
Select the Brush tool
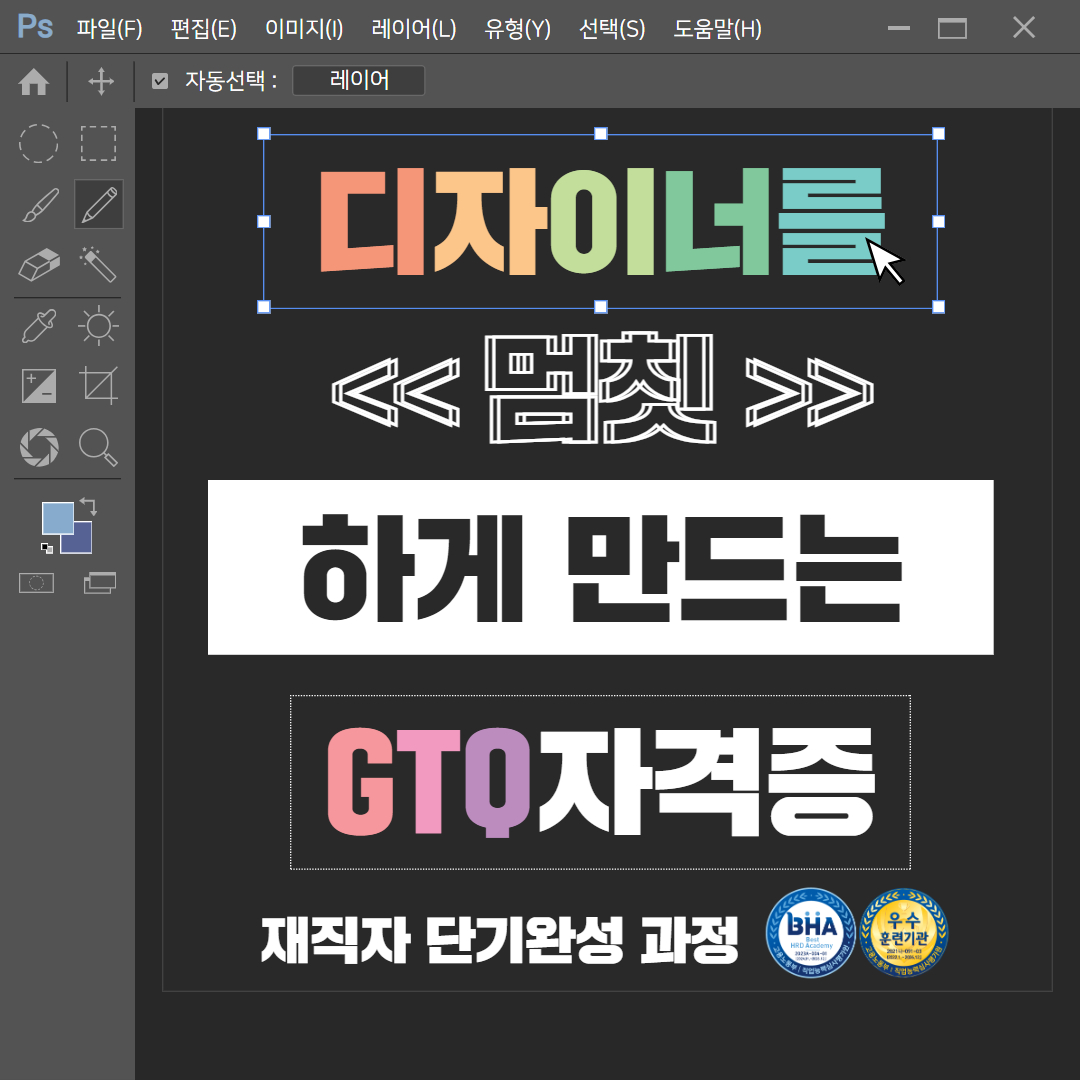tap(39, 204)
